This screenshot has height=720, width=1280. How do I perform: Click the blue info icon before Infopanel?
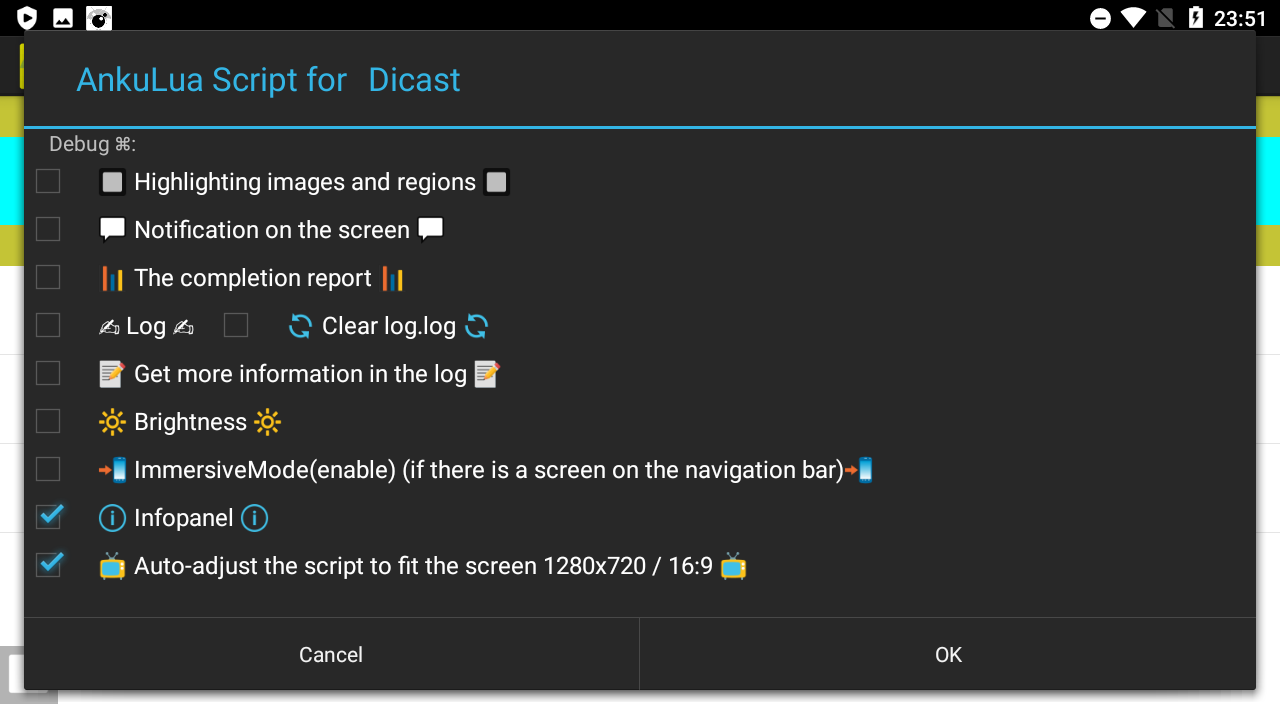[x=112, y=518]
